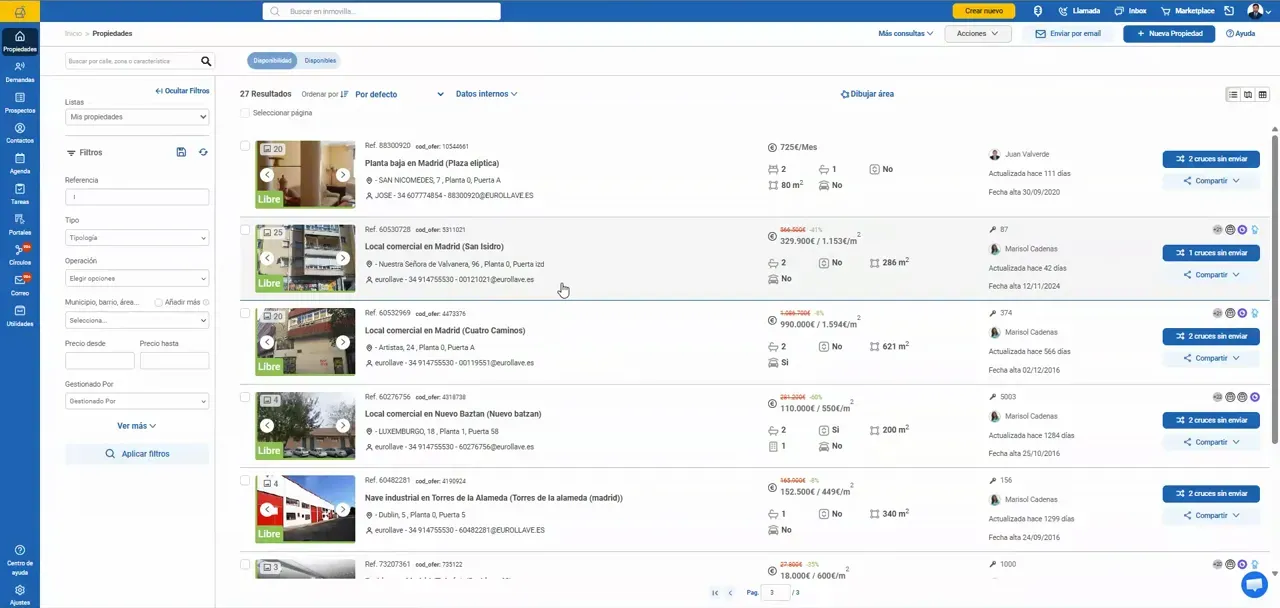The height and width of the screenshot is (608, 1280).
Task: Open the chat bubble at bottom right
Action: (x=1254, y=583)
